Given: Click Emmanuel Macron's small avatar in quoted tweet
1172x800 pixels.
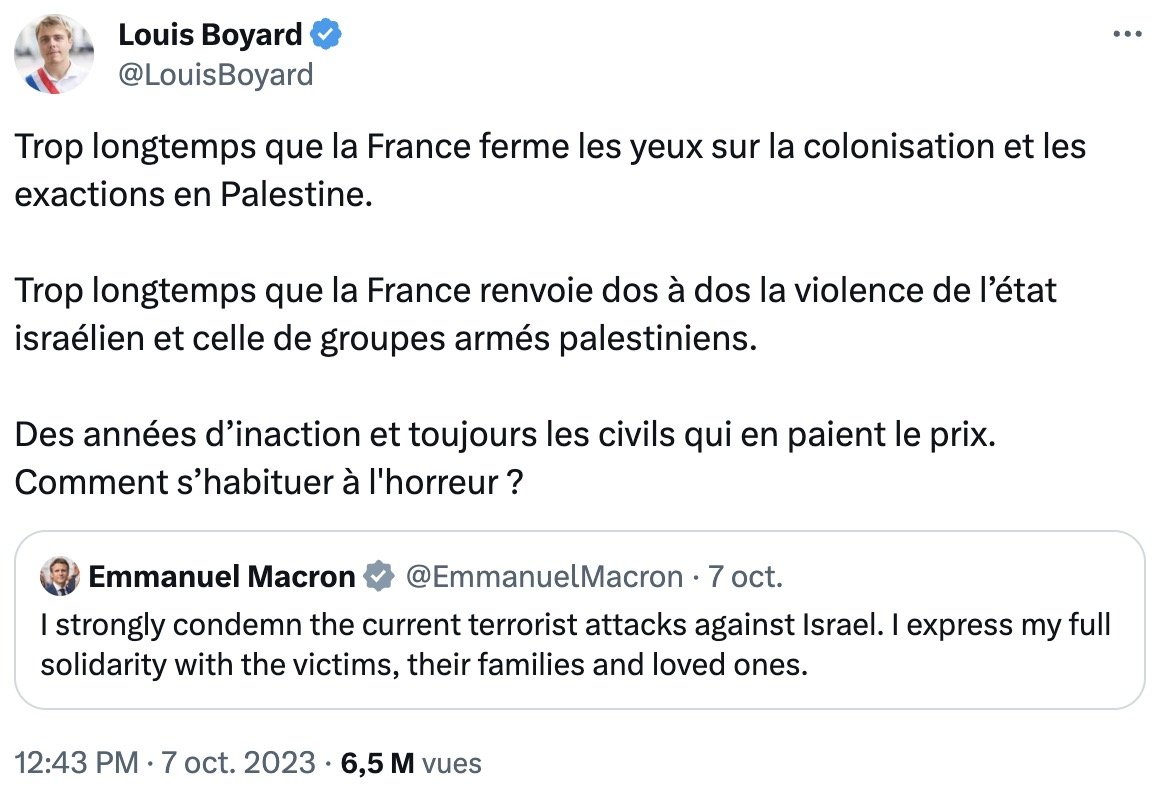Looking at the screenshot, I should [x=59, y=577].
